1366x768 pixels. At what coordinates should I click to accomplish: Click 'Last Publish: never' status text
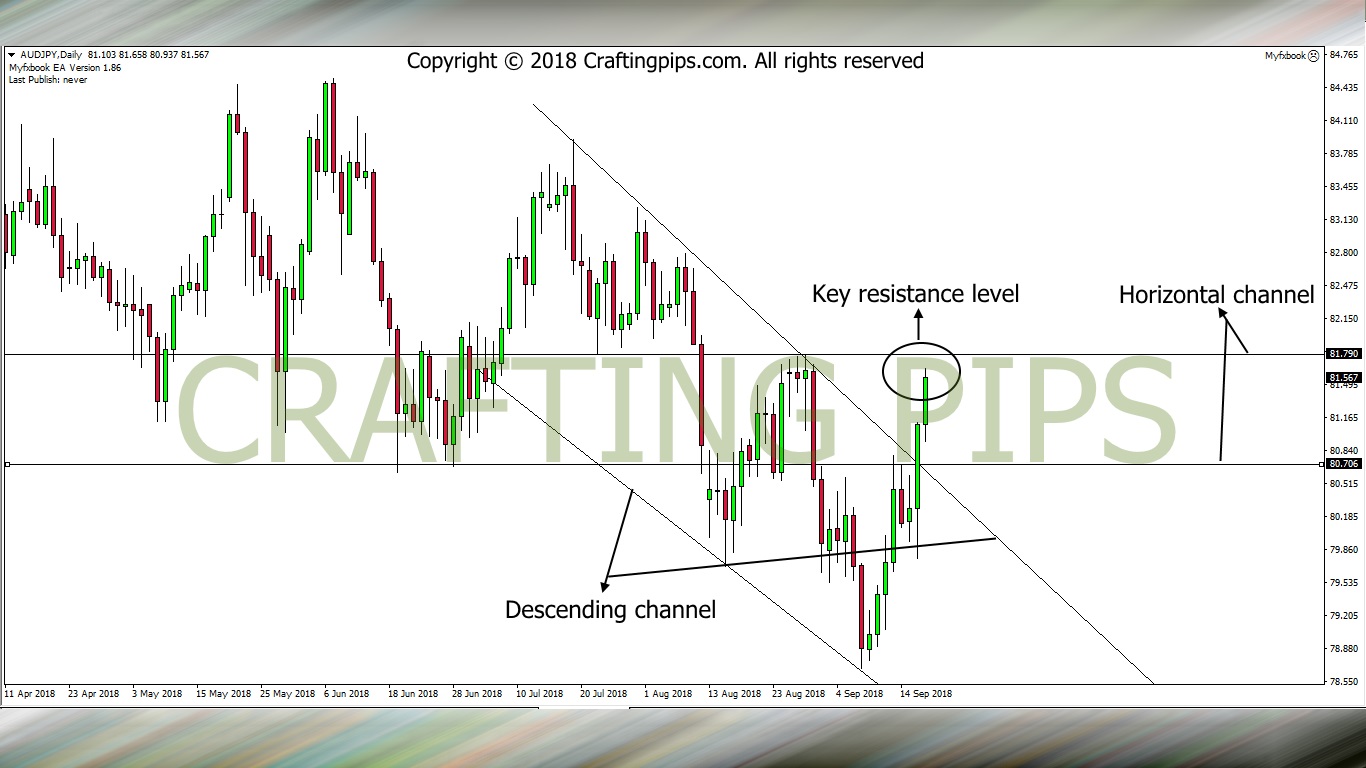pyautogui.click(x=47, y=79)
